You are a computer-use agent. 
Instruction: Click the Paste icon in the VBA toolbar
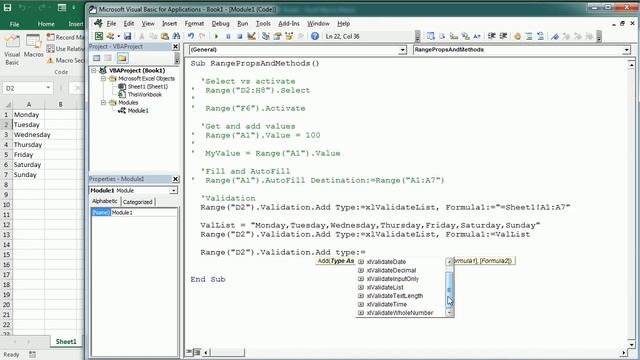[165, 36]
